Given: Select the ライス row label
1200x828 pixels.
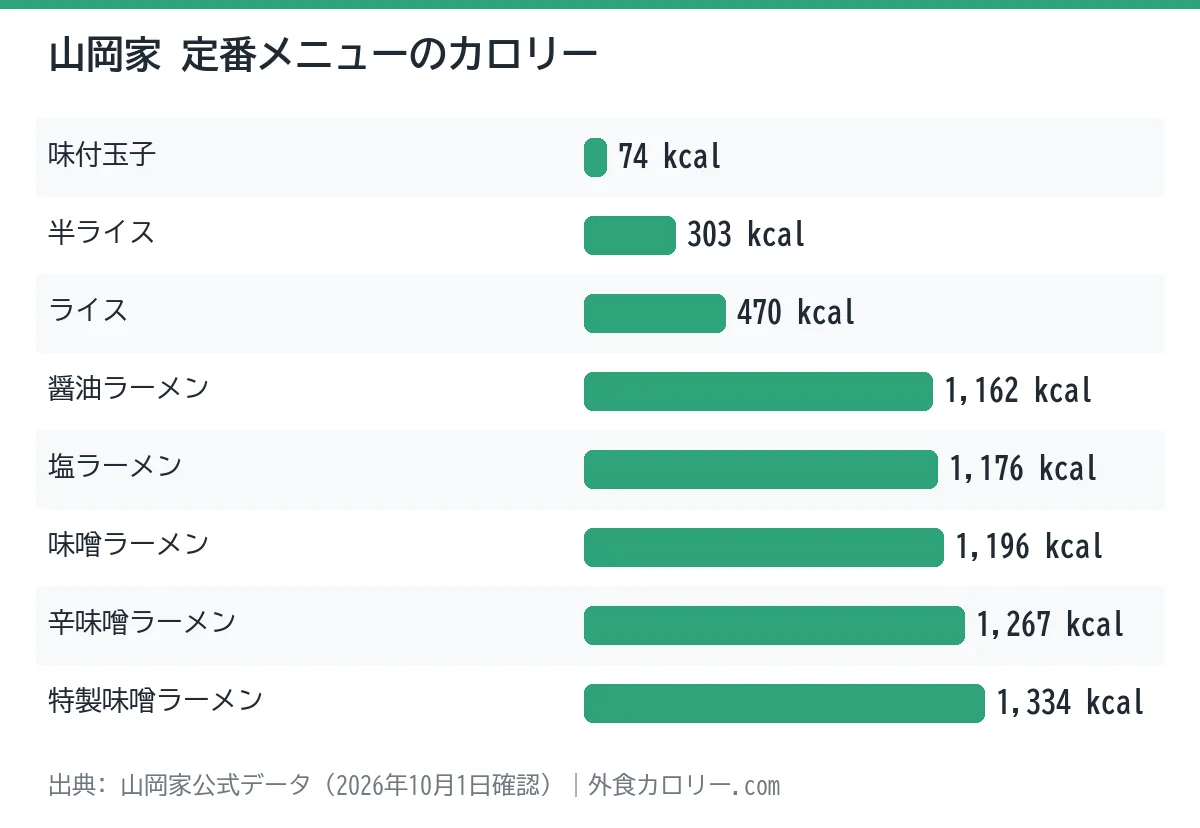Looking at the screenshot, I should coord(88,310).
